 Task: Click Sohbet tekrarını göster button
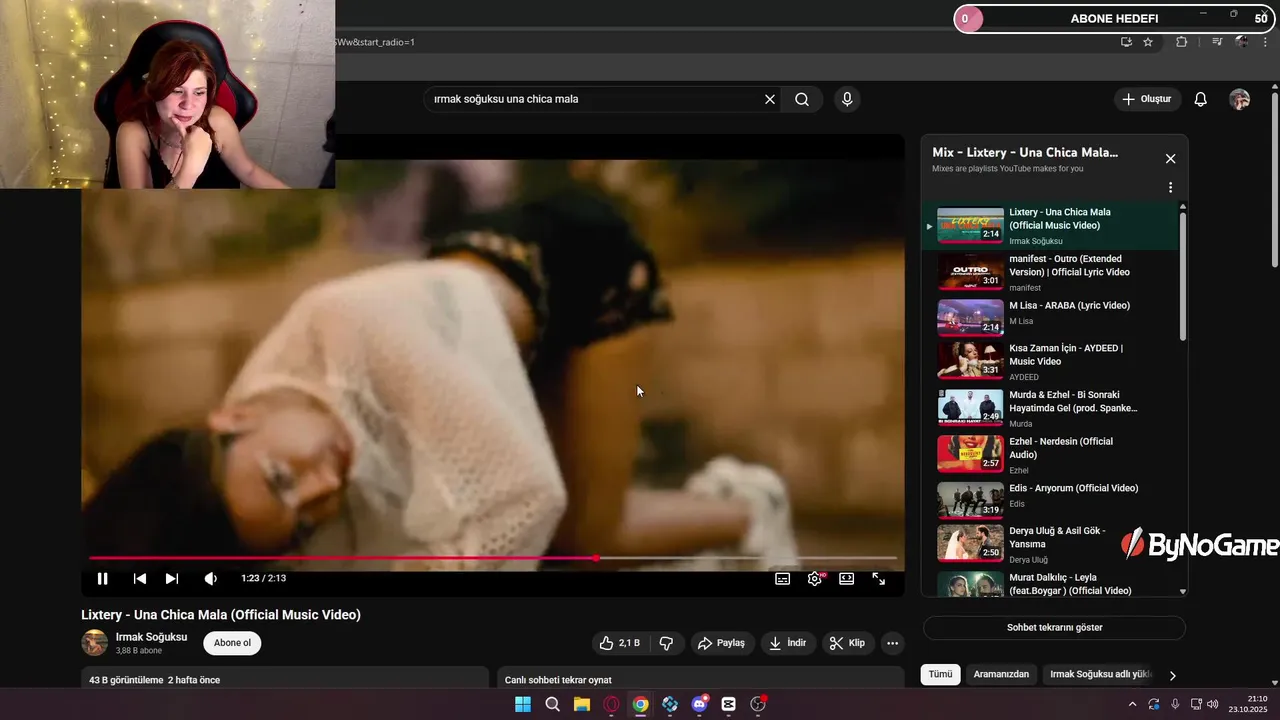click(1054, 628)
